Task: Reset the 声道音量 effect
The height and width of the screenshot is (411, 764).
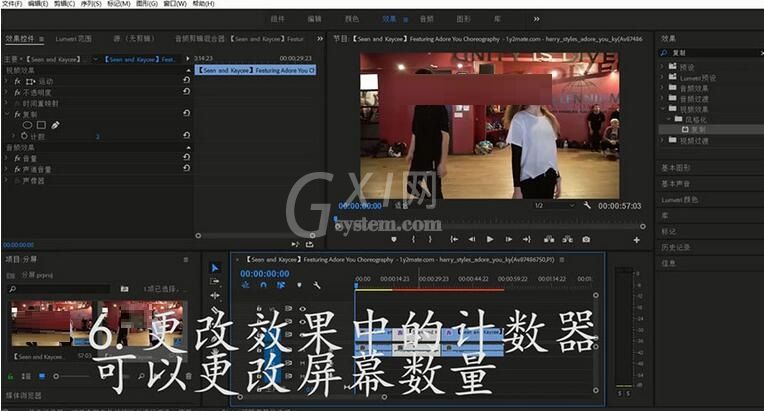Action: click(186, 168)
